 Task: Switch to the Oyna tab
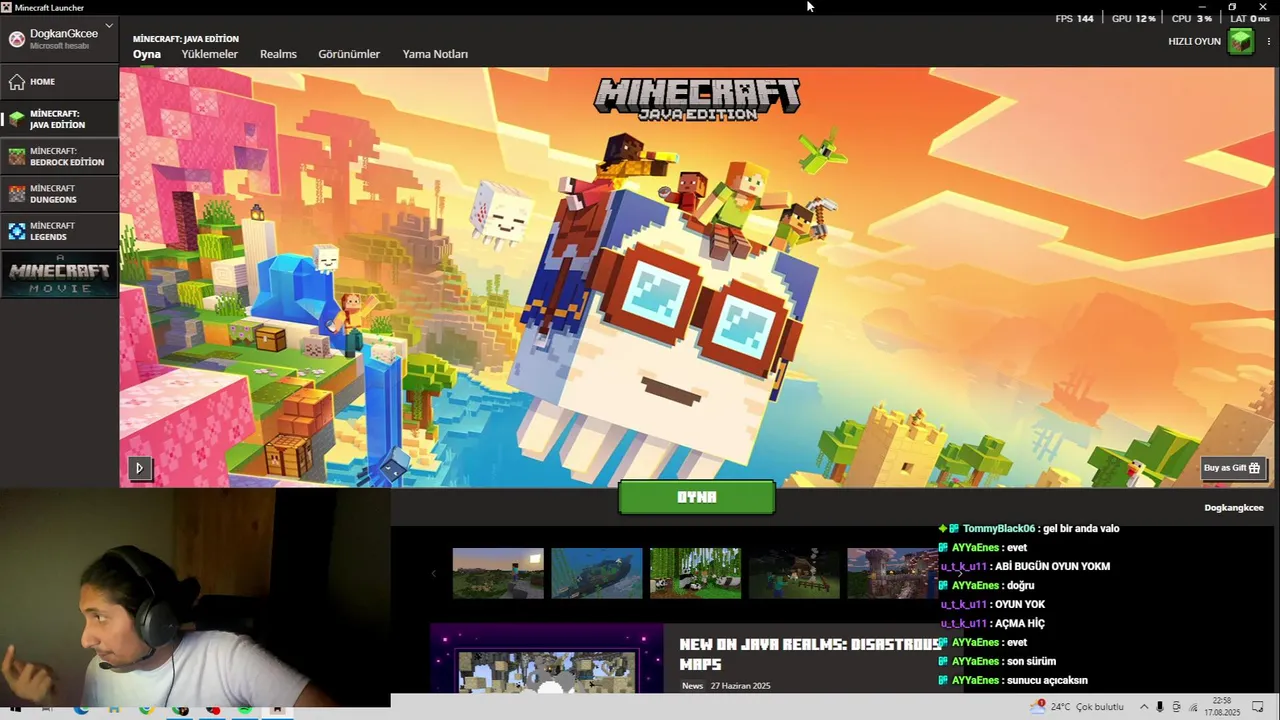147,54
